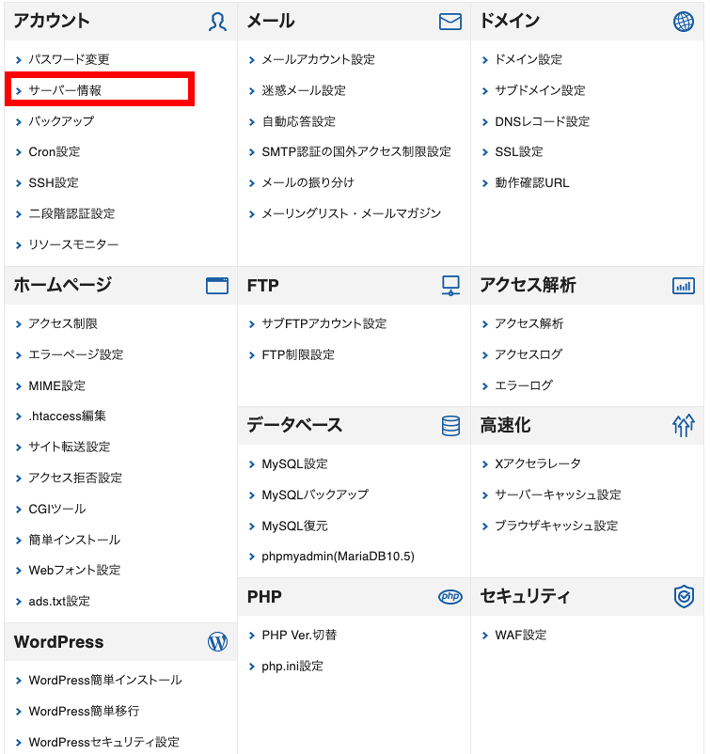Open サブドメイン設定 link
710x754 pixels.
[x=540, y=90]
